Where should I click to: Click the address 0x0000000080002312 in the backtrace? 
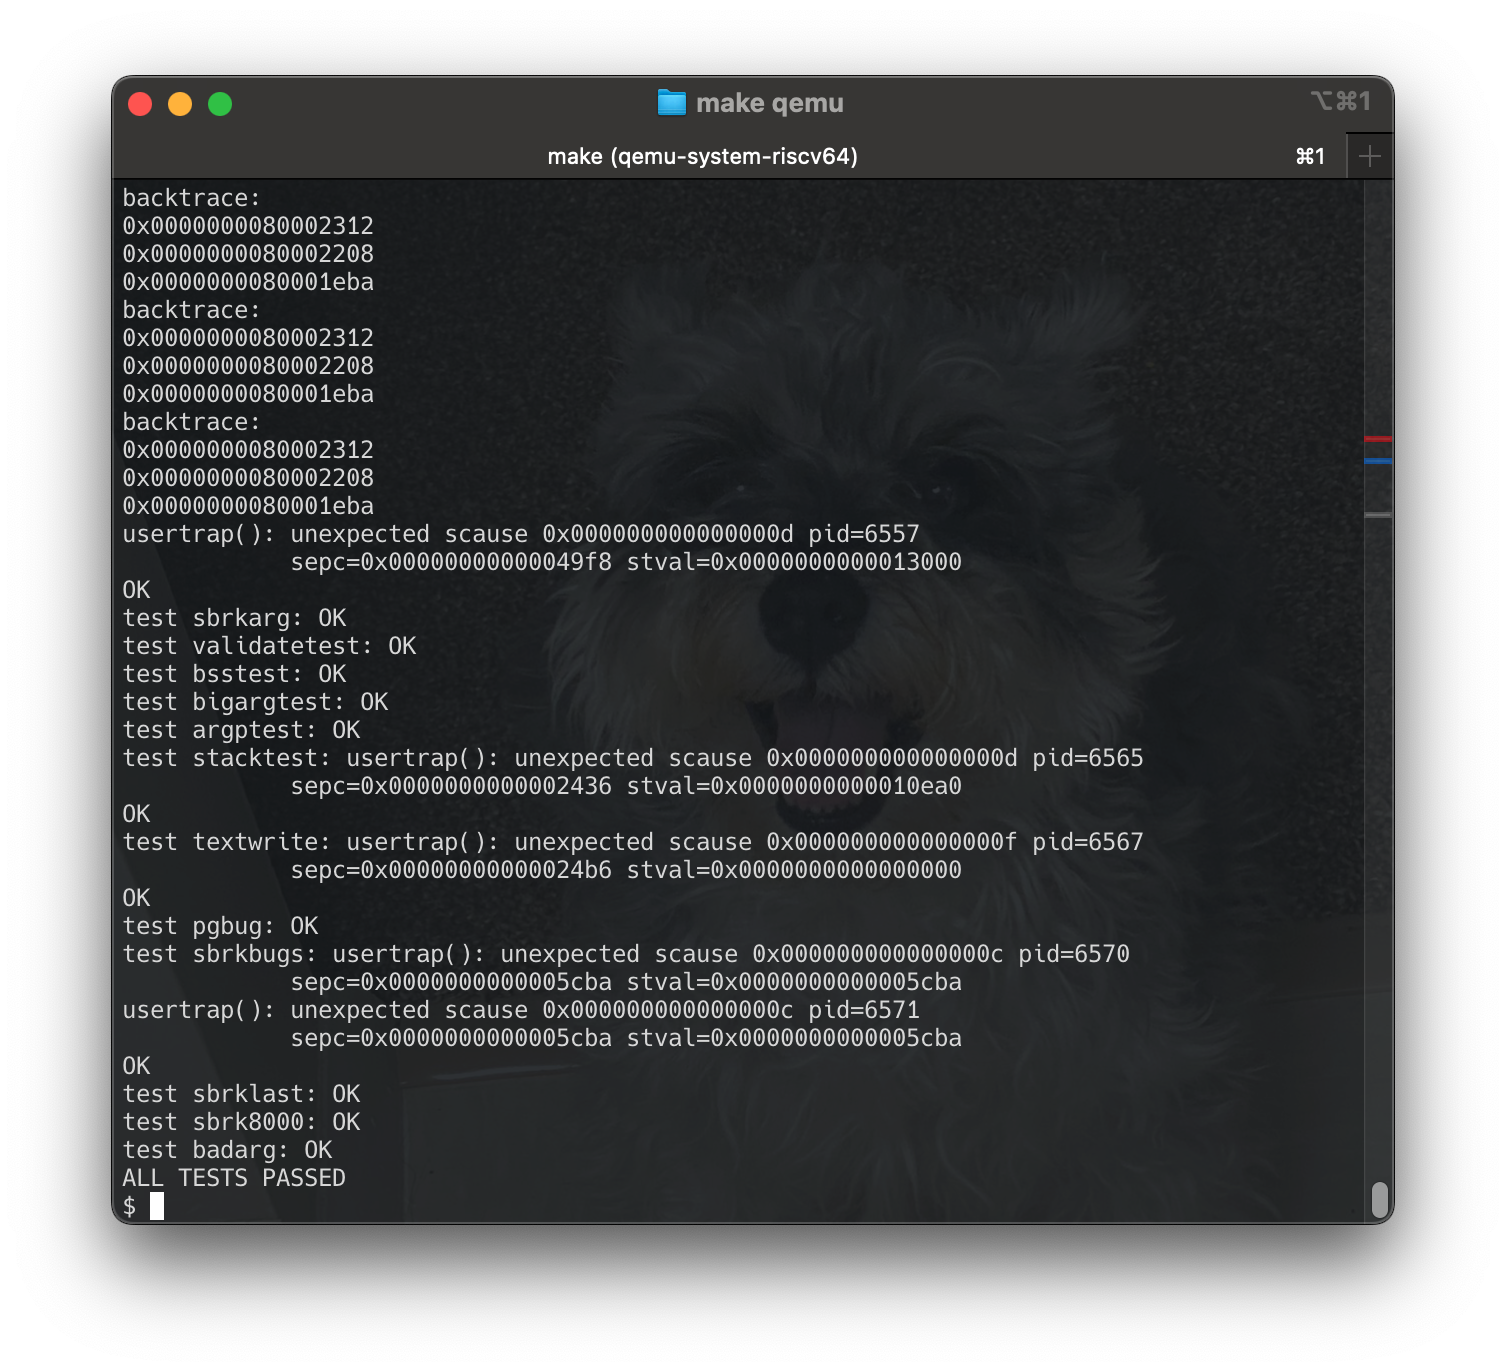[x=248, y=225]
